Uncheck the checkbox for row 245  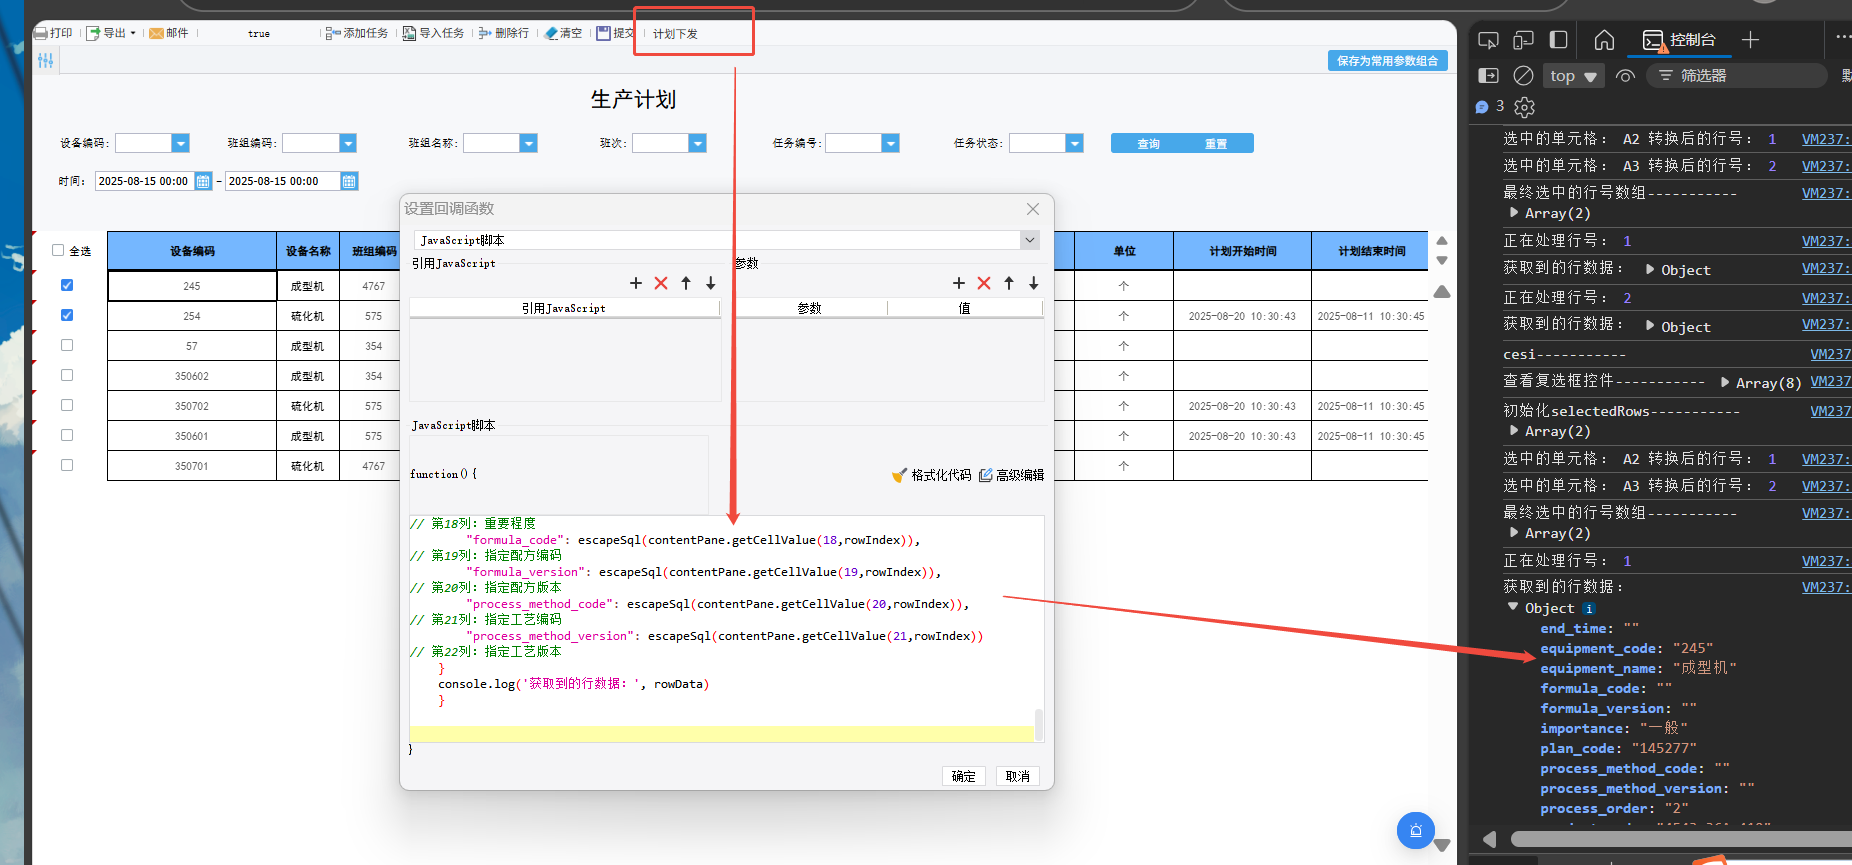coord(67,285)
